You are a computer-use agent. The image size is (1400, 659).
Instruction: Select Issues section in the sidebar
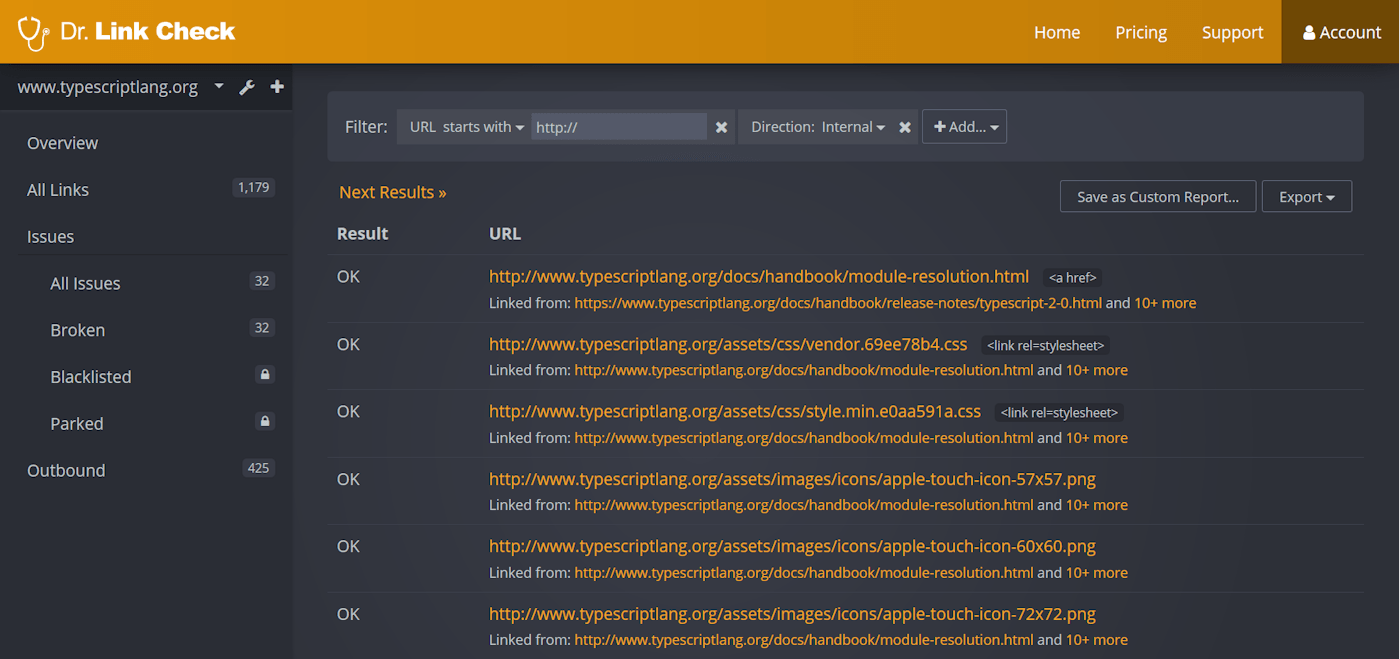(51, 237)
